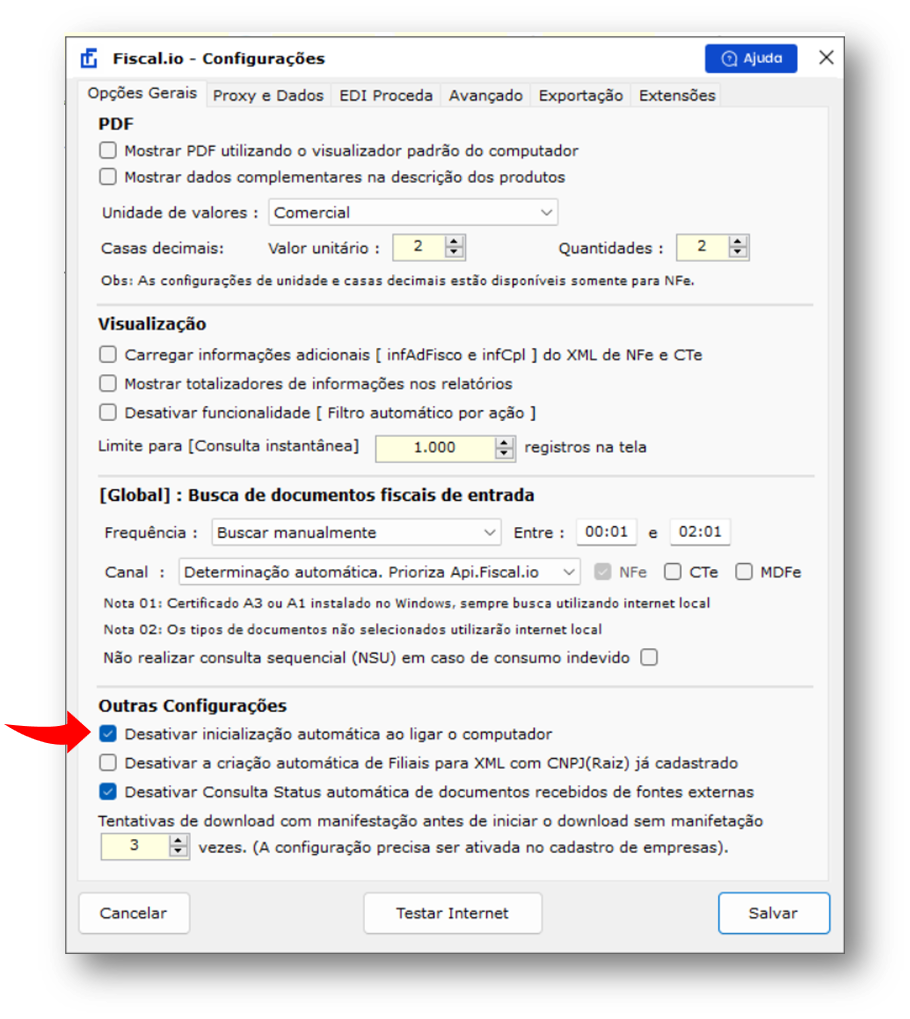Switch to the Extensões tab
Viewport: 910px width, 1019px height.
pyautogui.click(x=677, y=96)
